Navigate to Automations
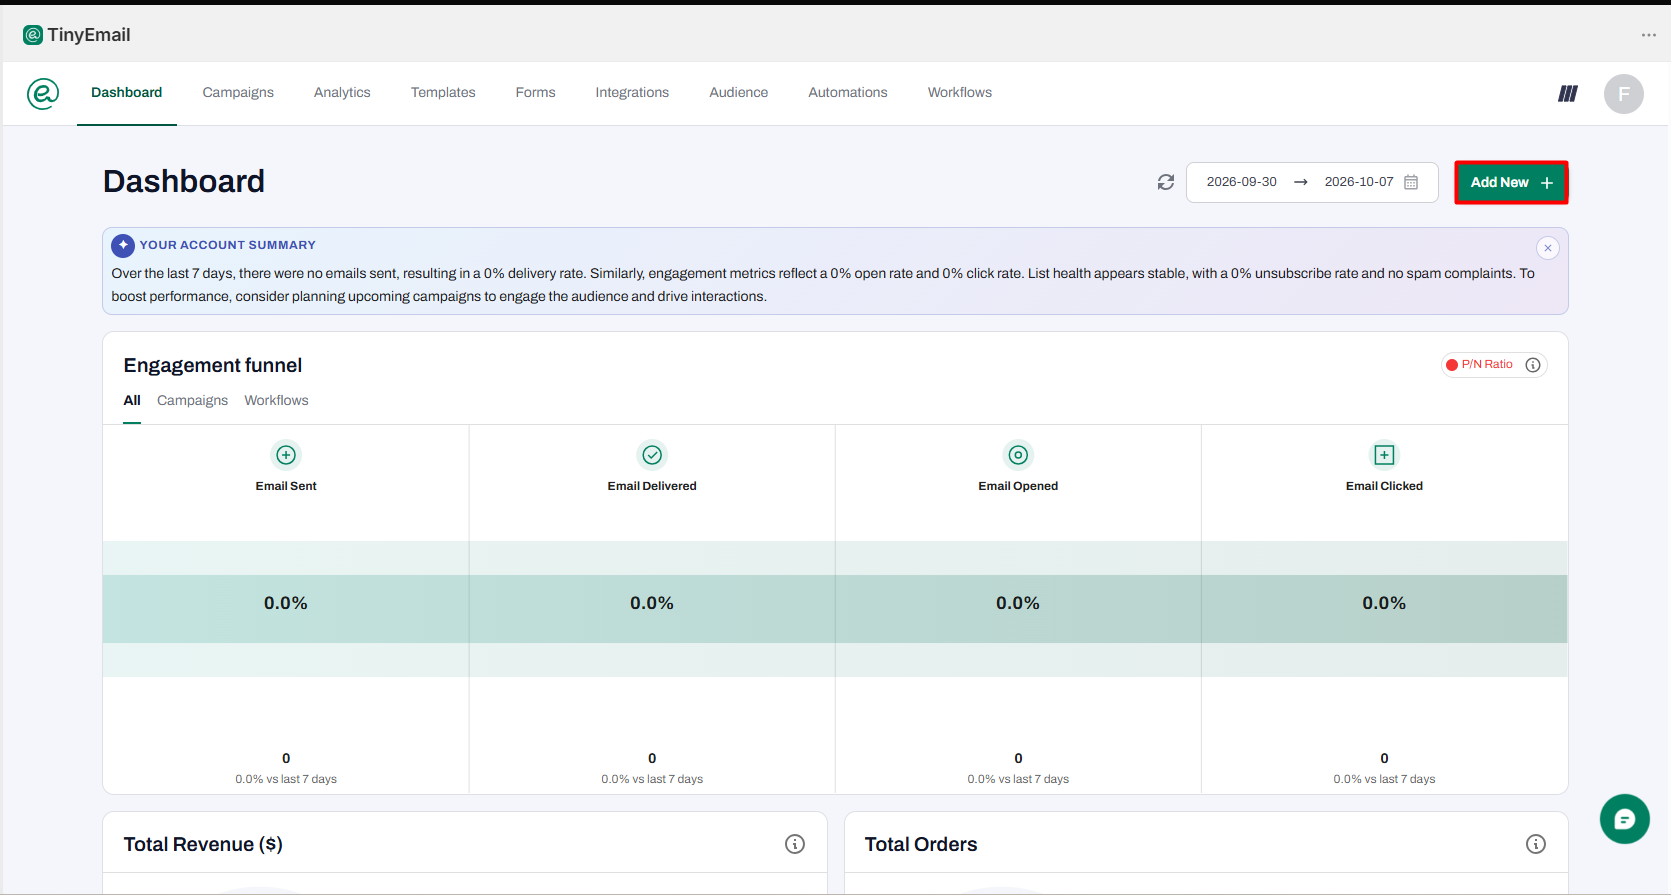The width and height of the screenshot is (1671, 895). (x=848, y=93)
